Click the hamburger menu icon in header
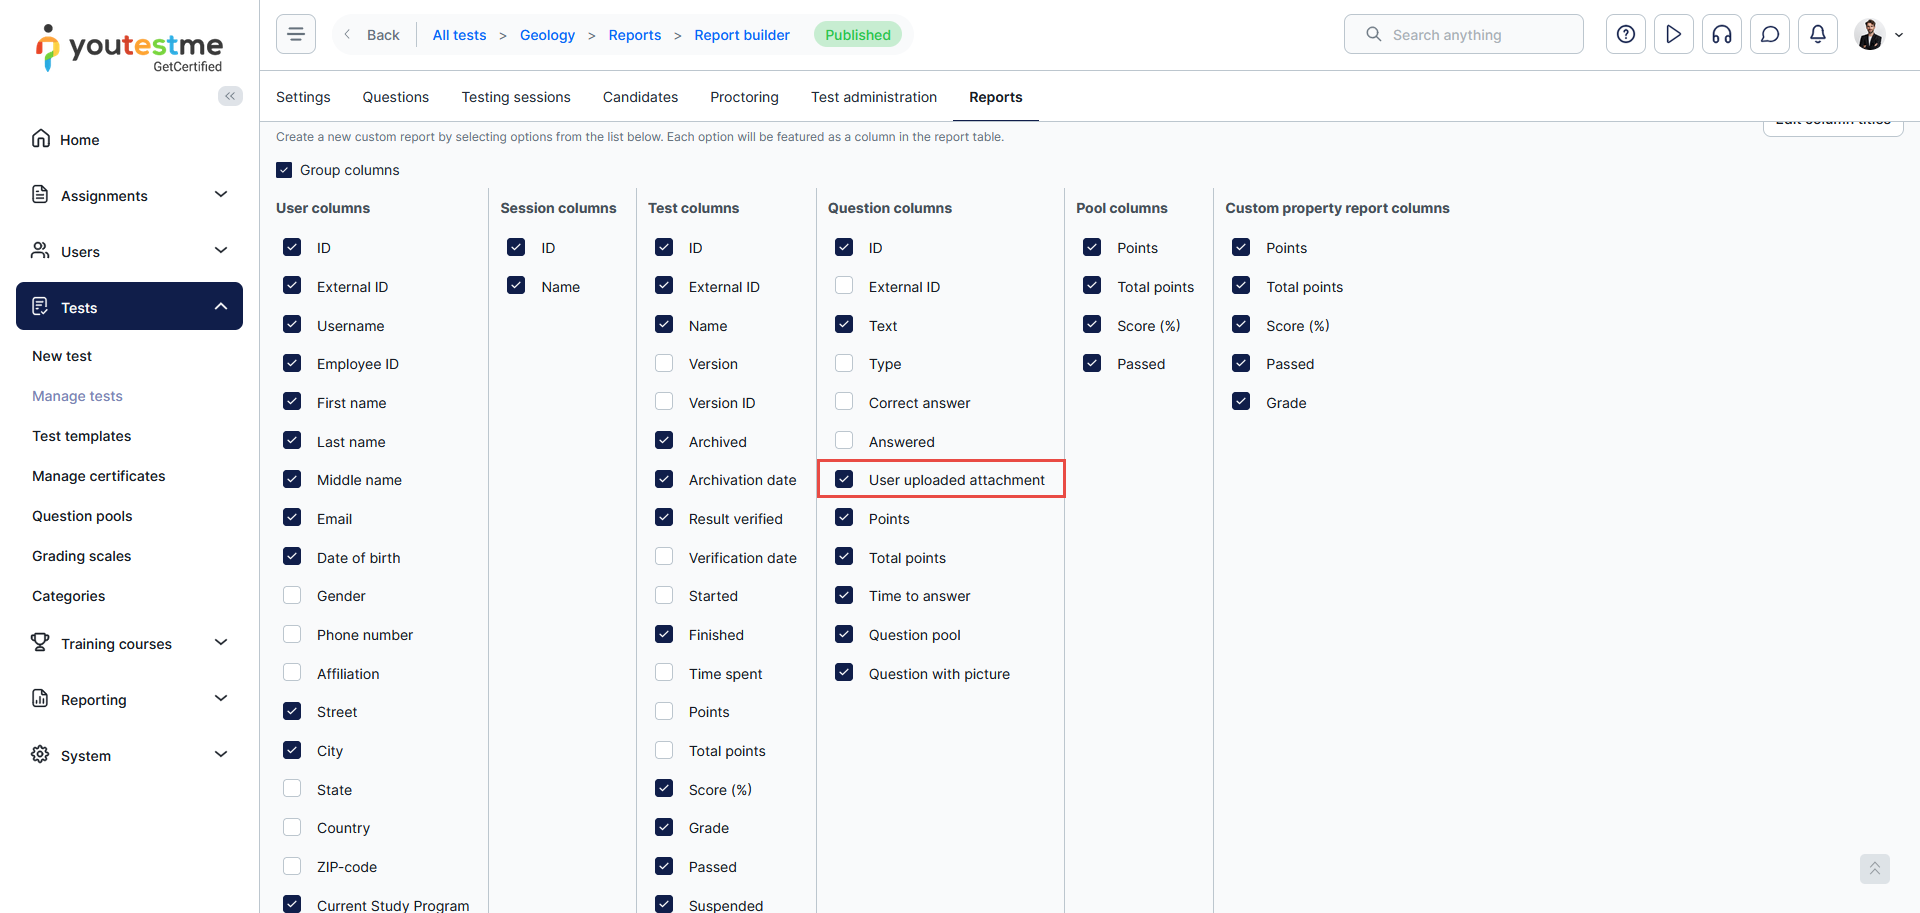This screenshot has height=913, width=1920. pos(296,34)
